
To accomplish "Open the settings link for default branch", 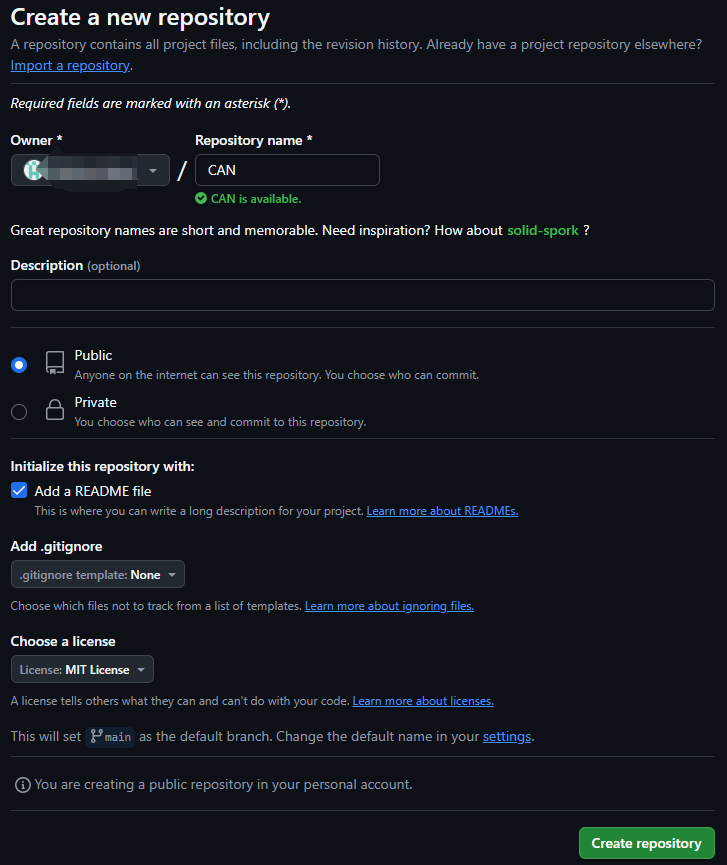I will (507, 736).
